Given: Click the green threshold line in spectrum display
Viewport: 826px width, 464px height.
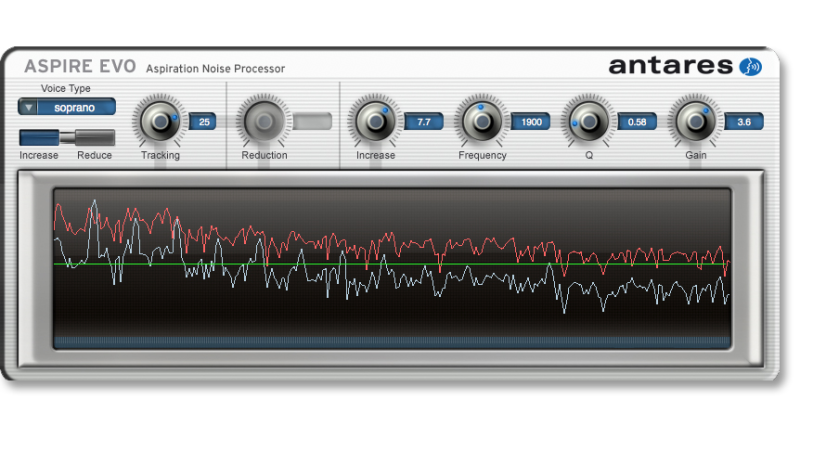Looking at the screenshot, I should [392, 264].
